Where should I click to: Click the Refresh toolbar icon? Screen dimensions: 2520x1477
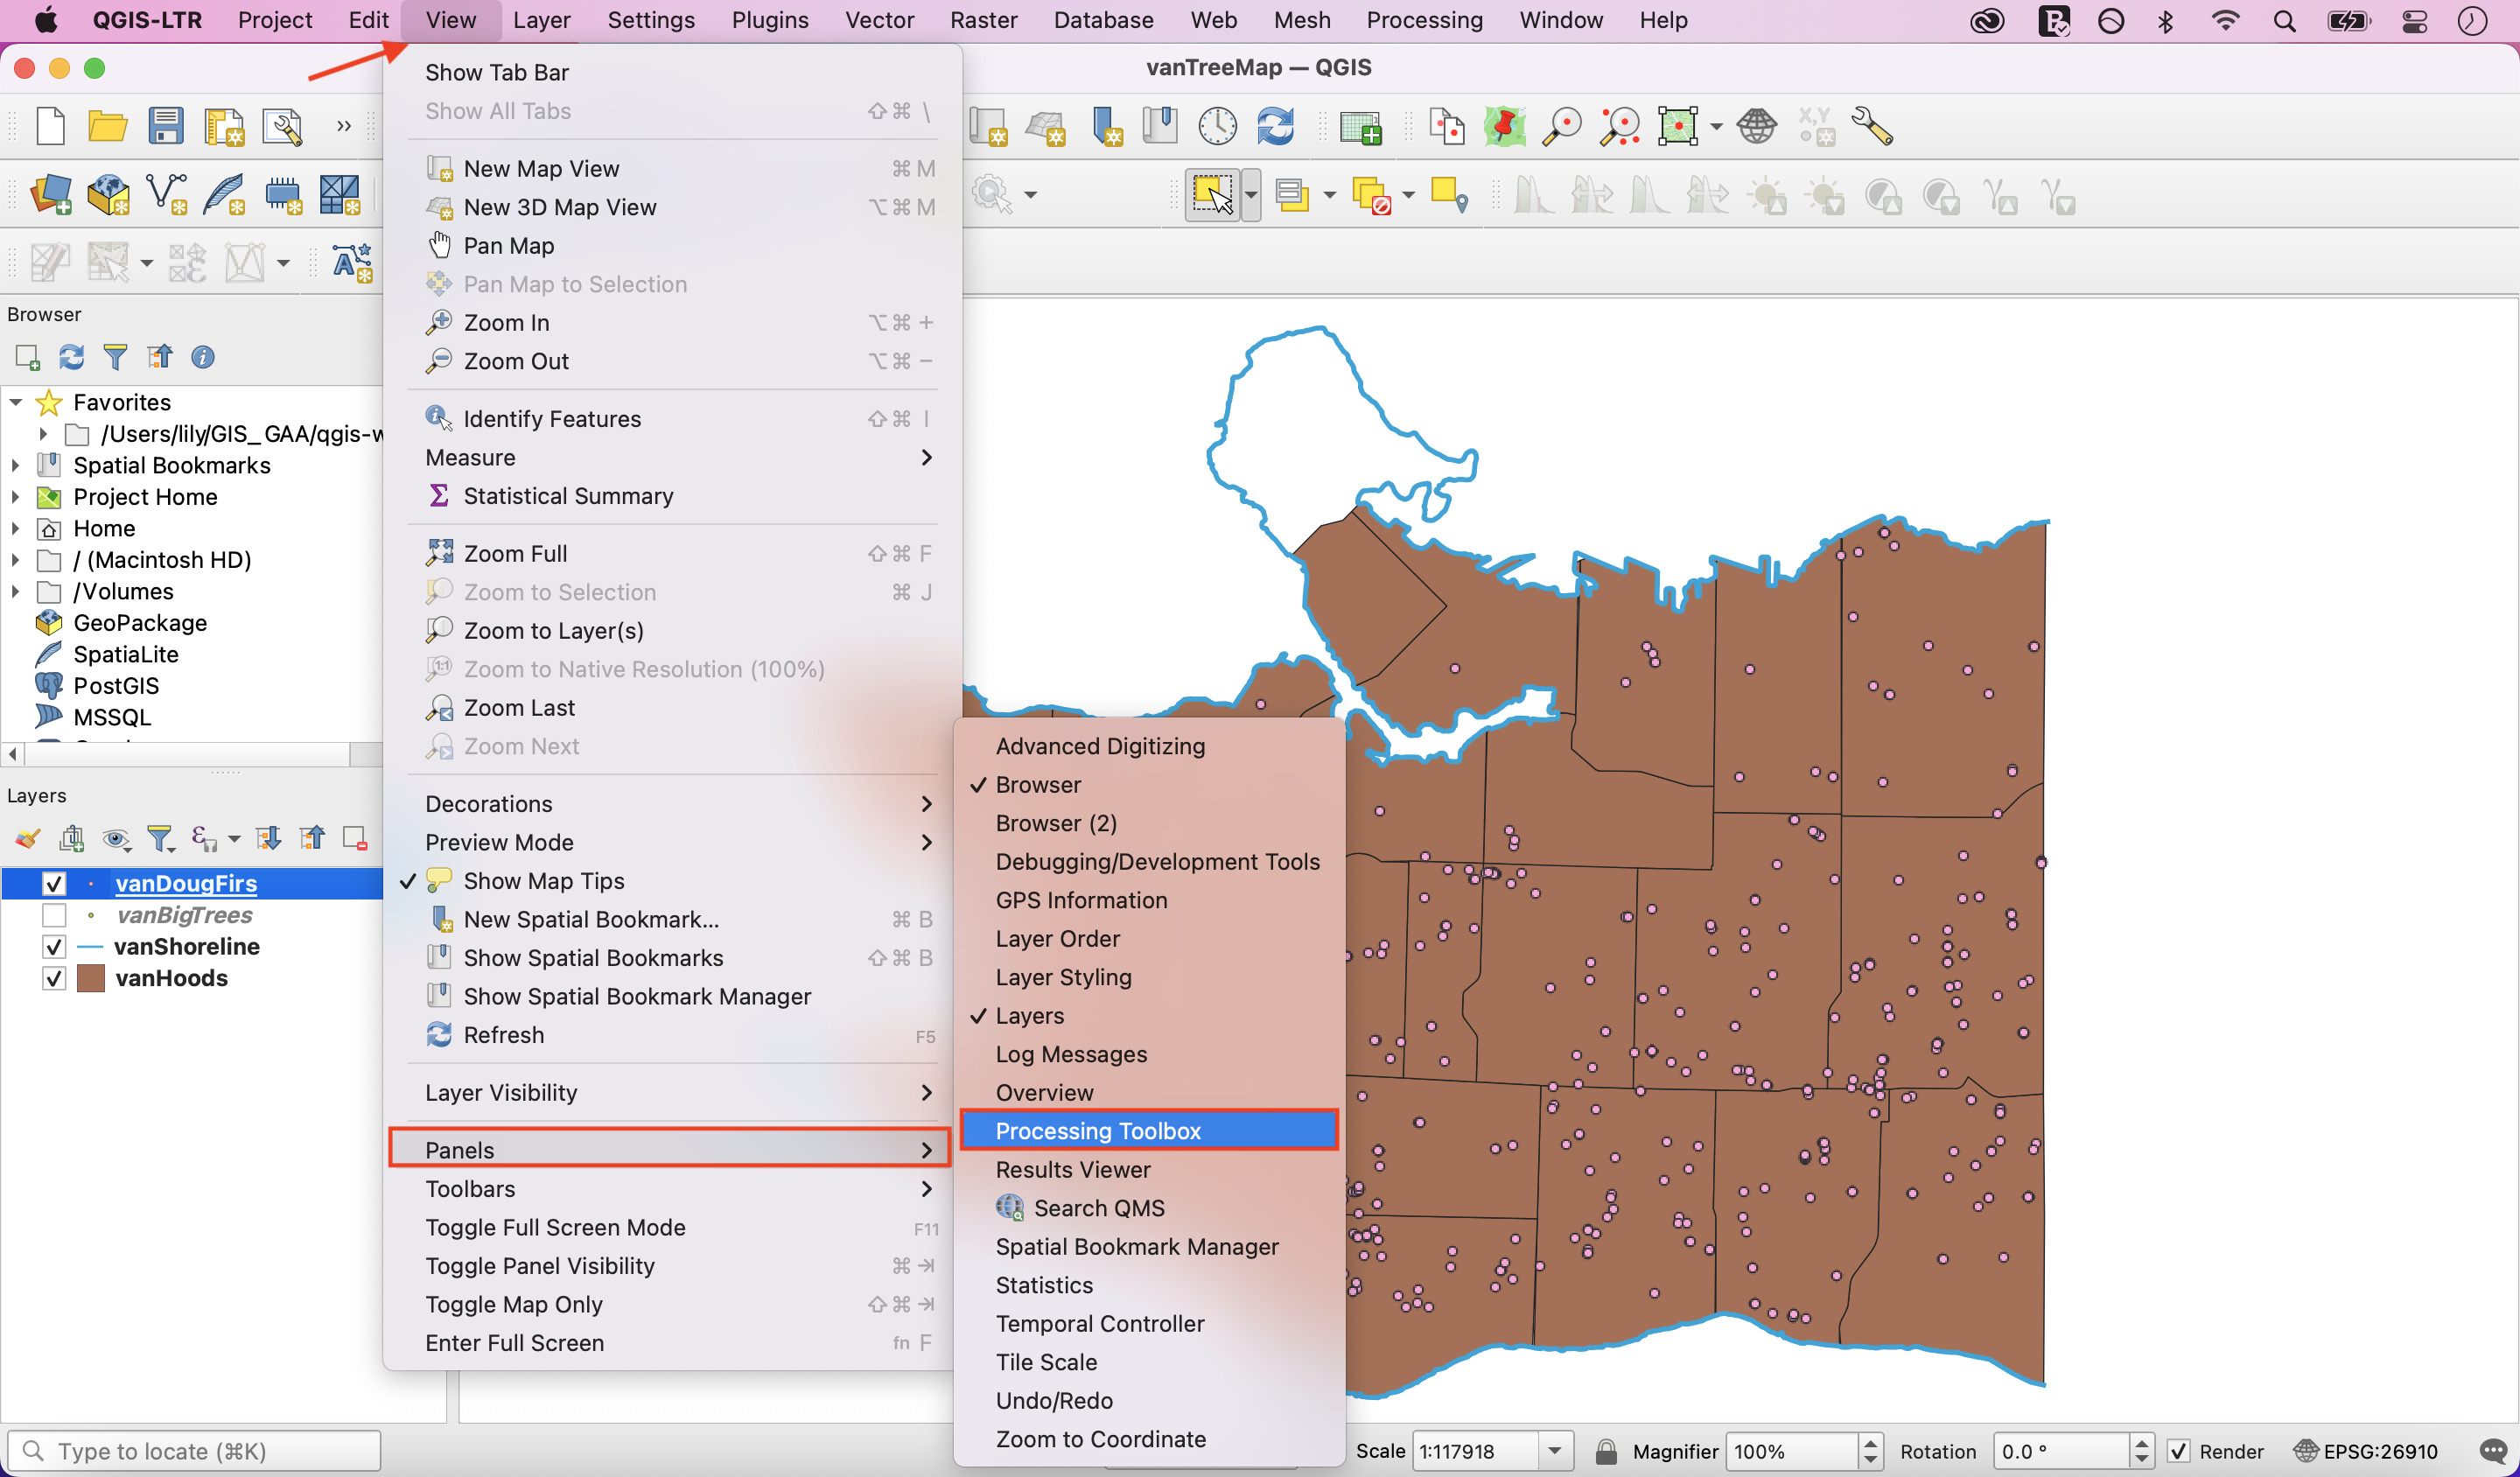pos(1275,127)
